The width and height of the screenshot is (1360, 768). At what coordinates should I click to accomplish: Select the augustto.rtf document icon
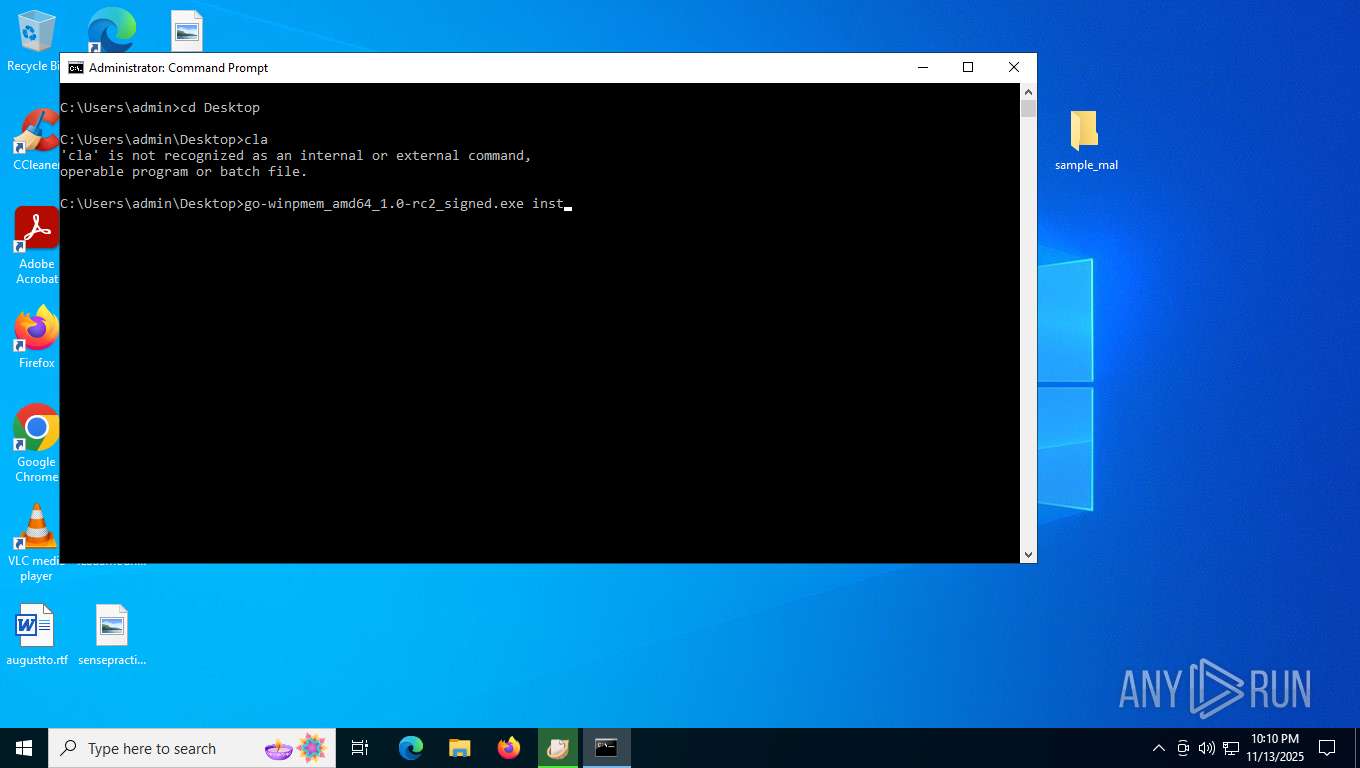[37, 635]
